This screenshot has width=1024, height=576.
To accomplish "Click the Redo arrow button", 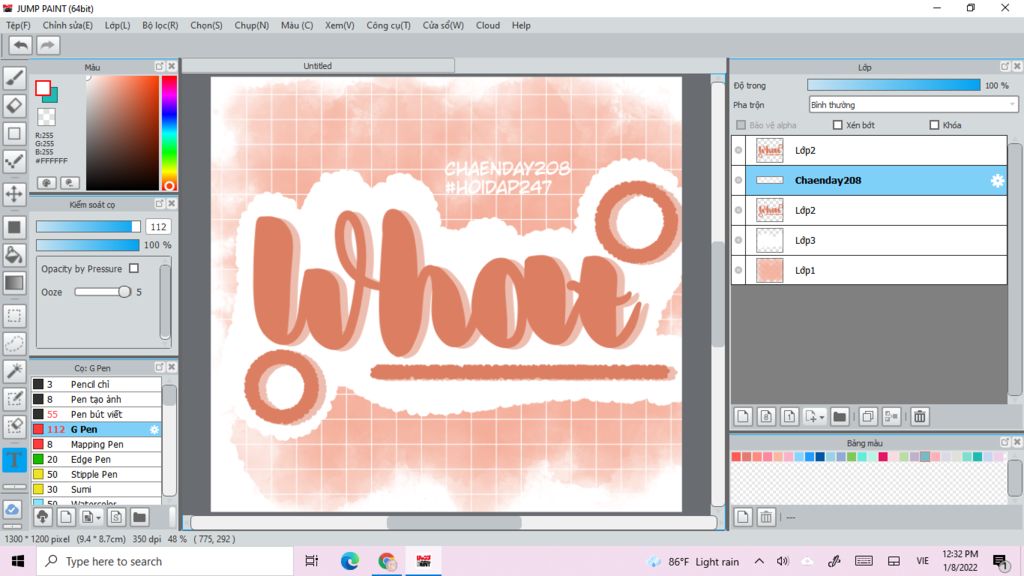I will (48, 45).
